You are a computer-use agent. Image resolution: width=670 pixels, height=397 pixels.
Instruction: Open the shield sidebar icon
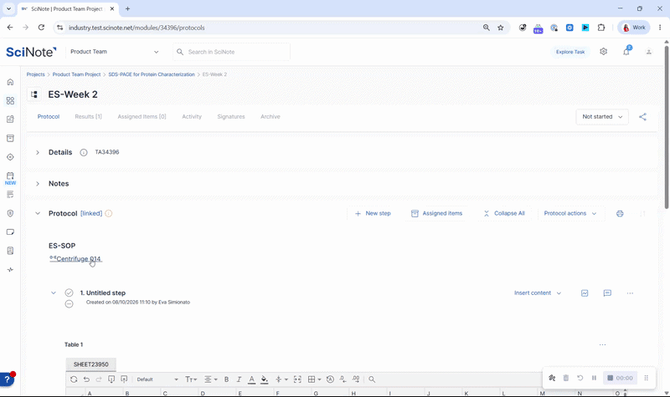tap(10, 213)
